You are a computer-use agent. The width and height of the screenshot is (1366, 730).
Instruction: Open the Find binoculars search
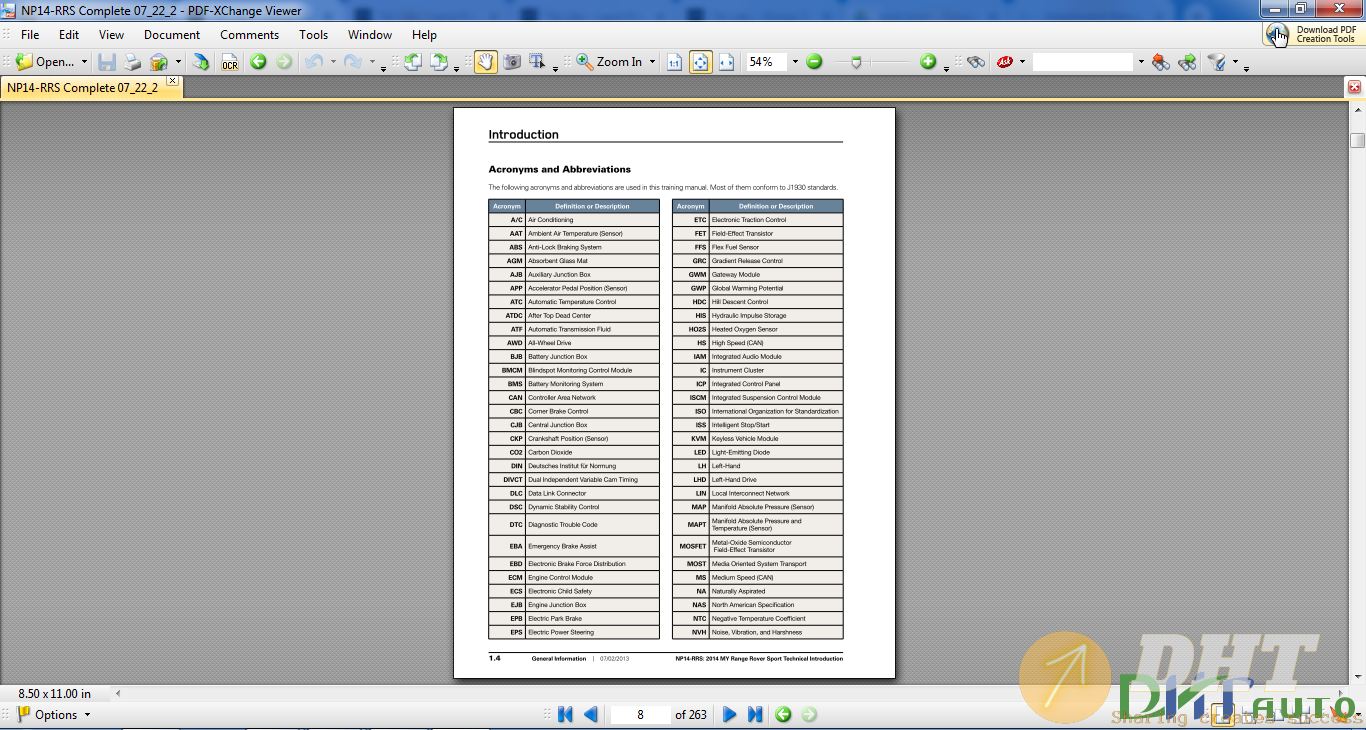click(976, 62)
